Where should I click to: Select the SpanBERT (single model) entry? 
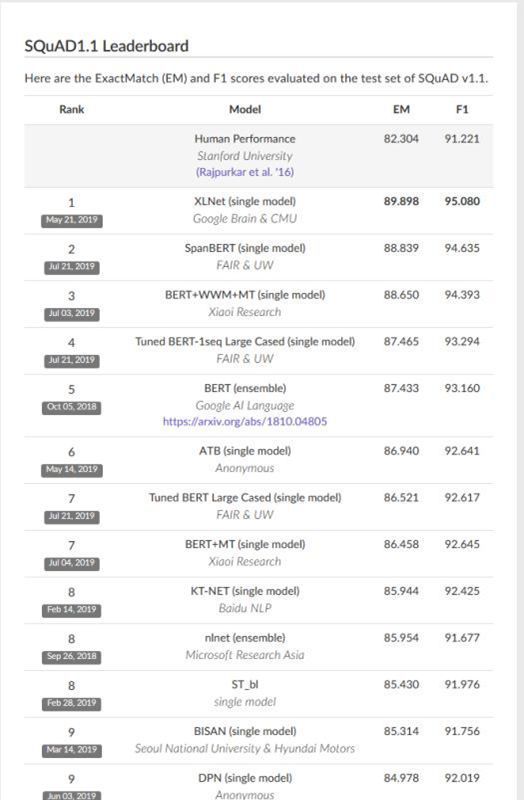point(245,248)
